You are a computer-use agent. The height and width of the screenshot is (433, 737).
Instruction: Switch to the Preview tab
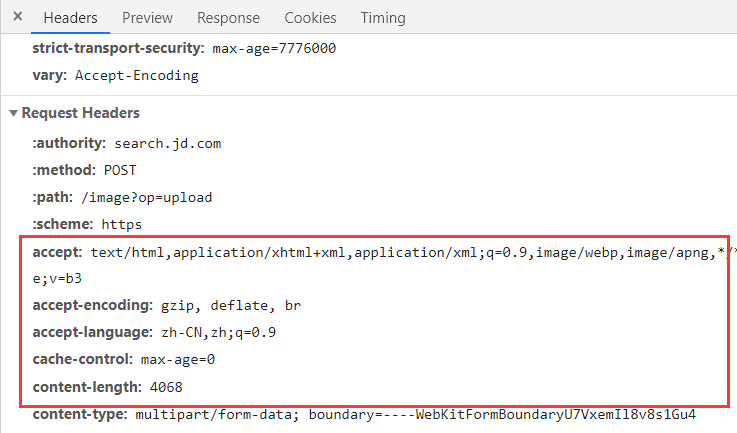147,18
